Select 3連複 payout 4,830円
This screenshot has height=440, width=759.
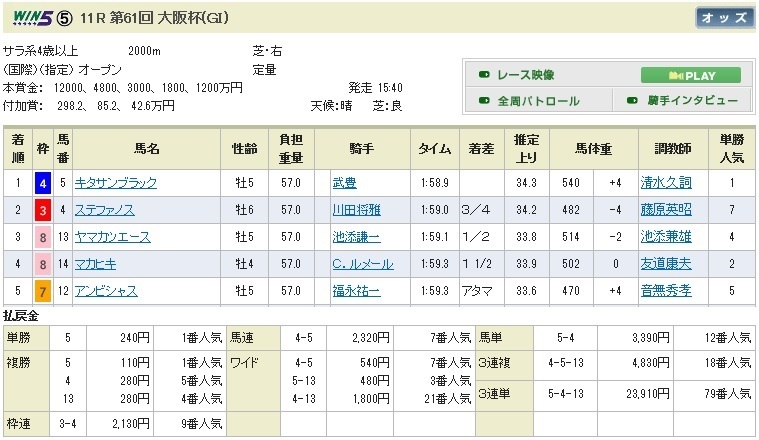[651, 363]
